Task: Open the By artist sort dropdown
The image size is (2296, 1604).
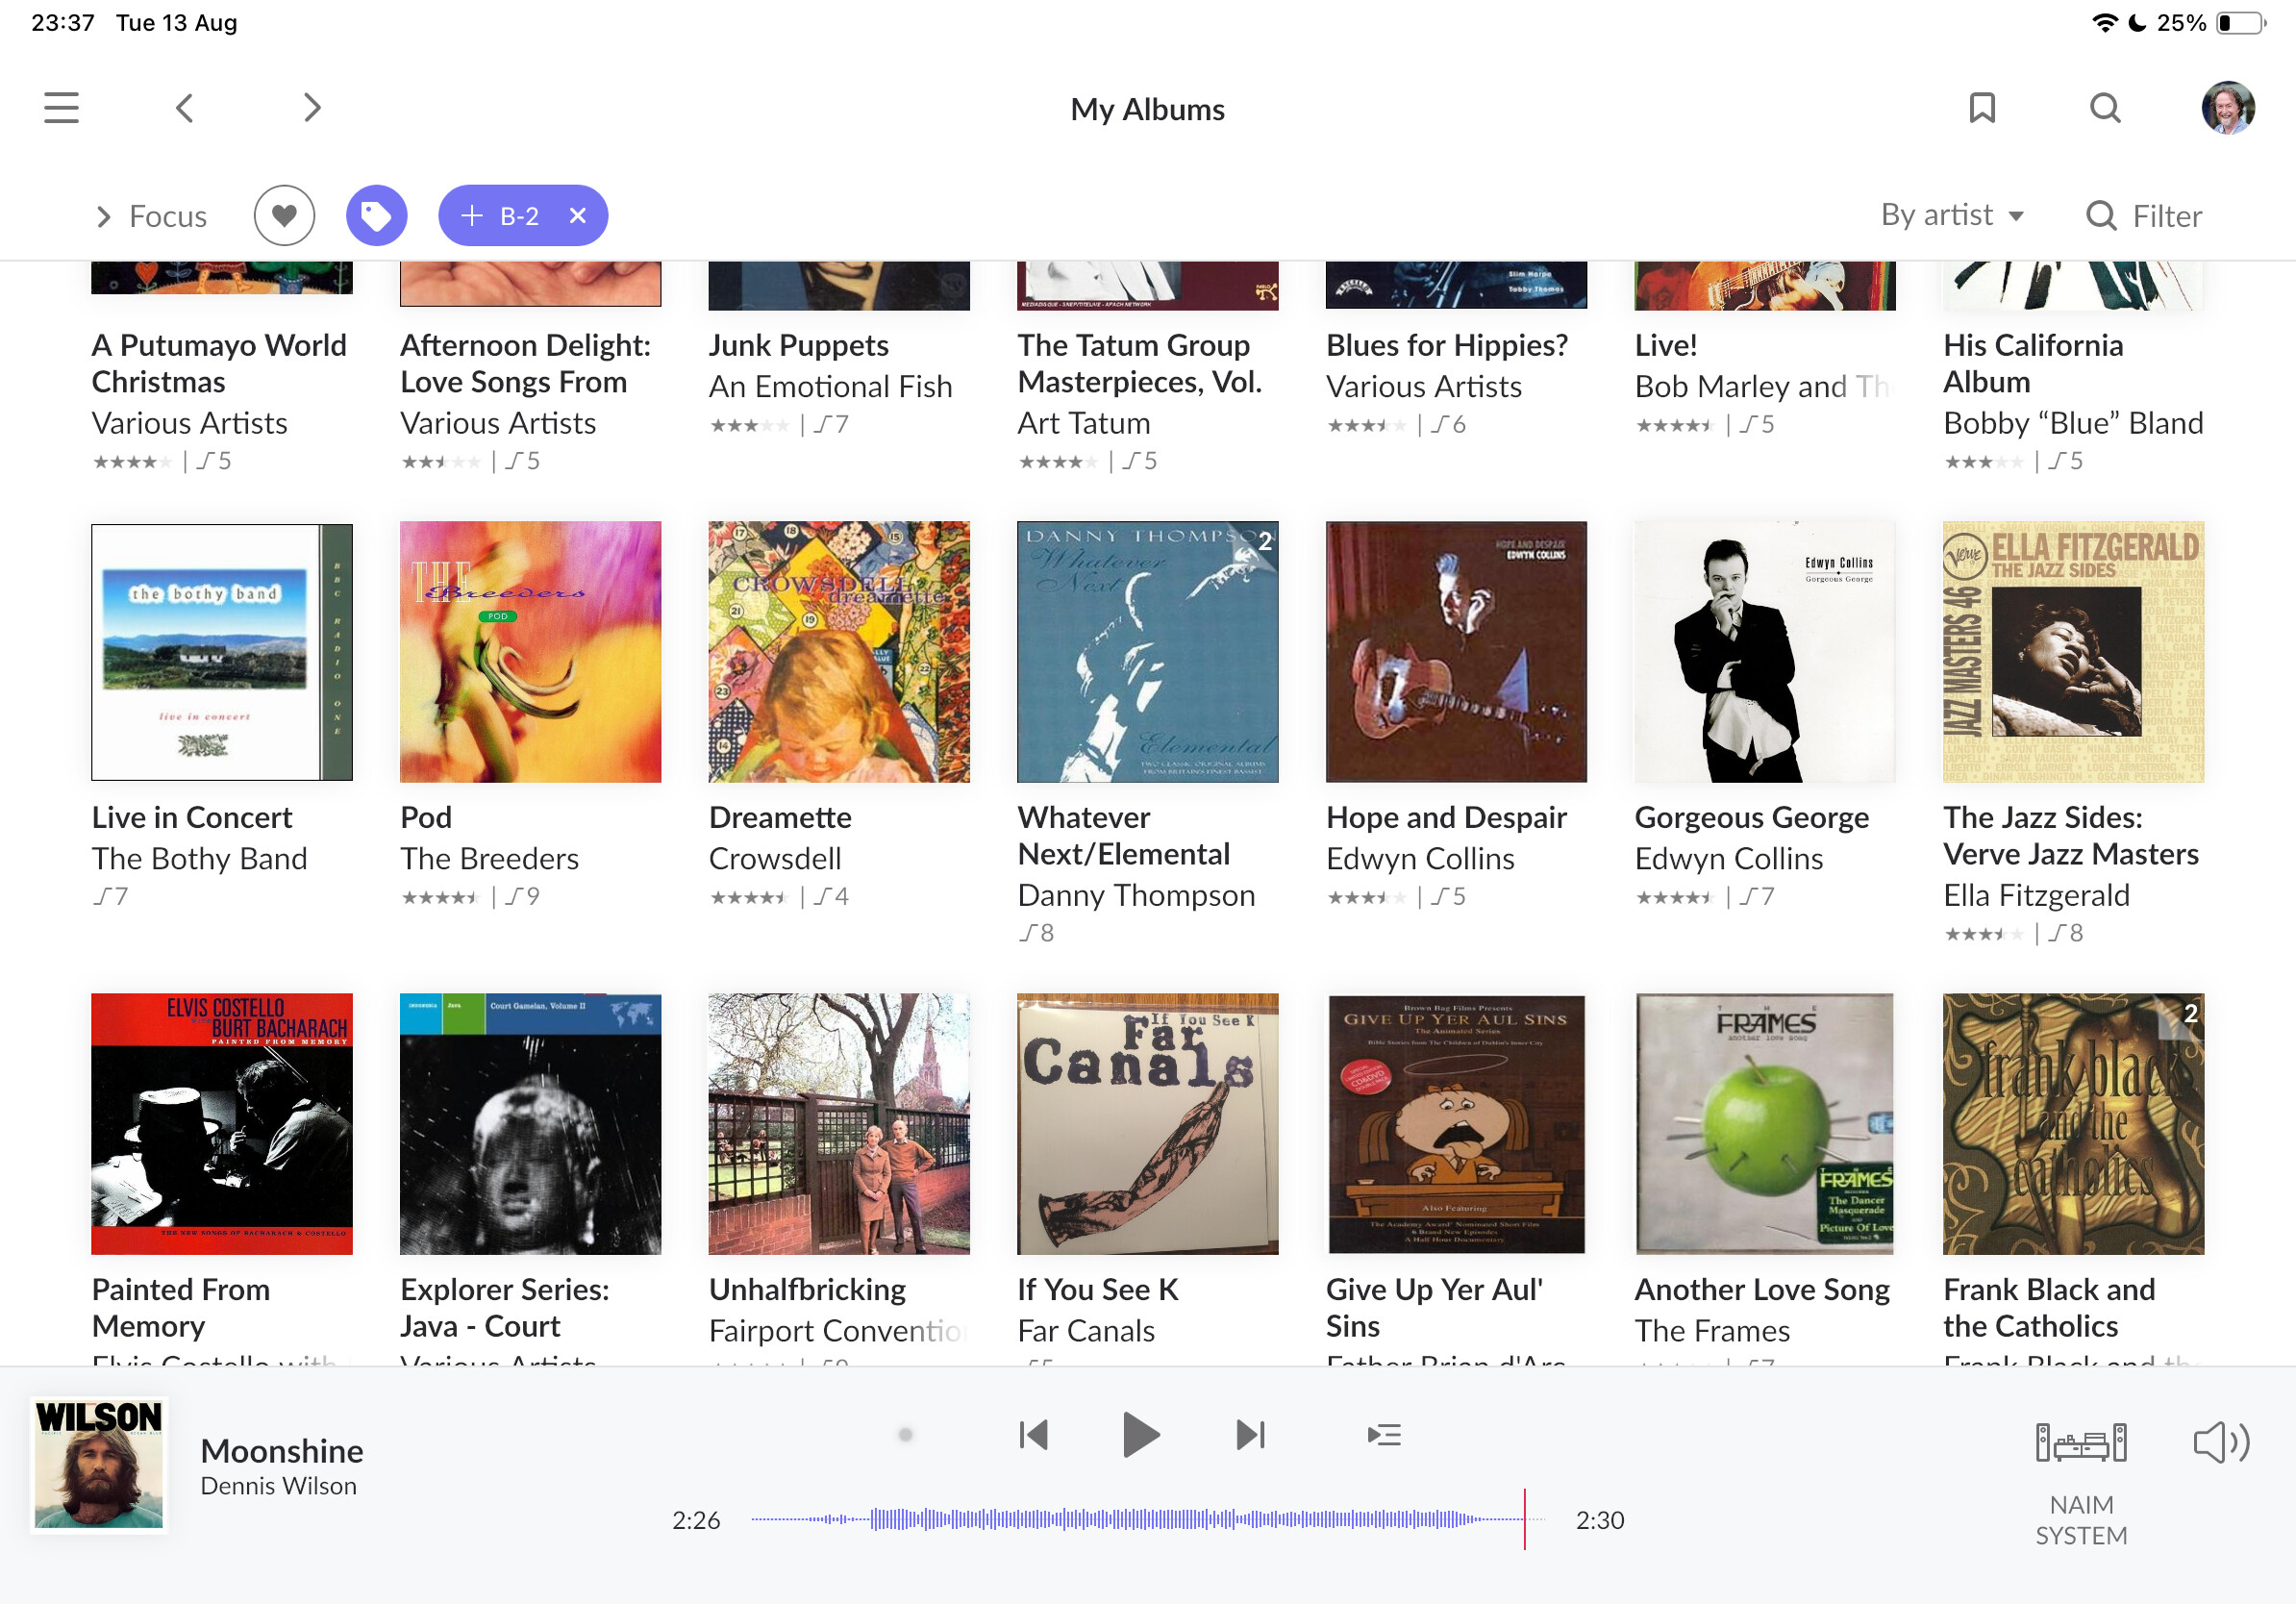Action: [1951, 215]
